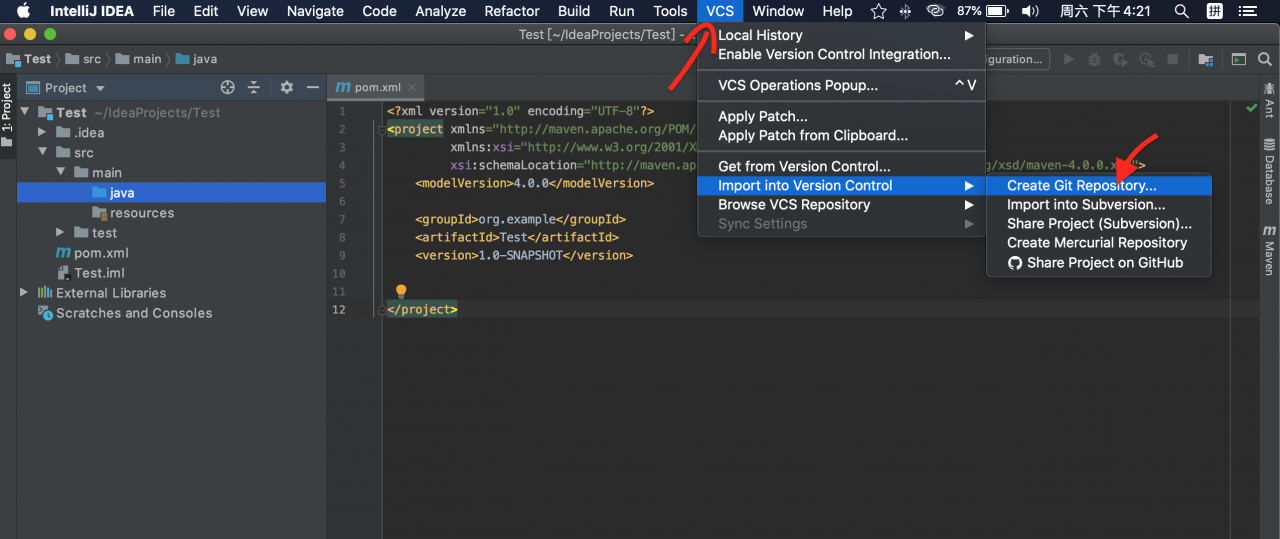Open Project panel gear settings icon
The height and width of the screenshot is (539, 1280).
287,87
